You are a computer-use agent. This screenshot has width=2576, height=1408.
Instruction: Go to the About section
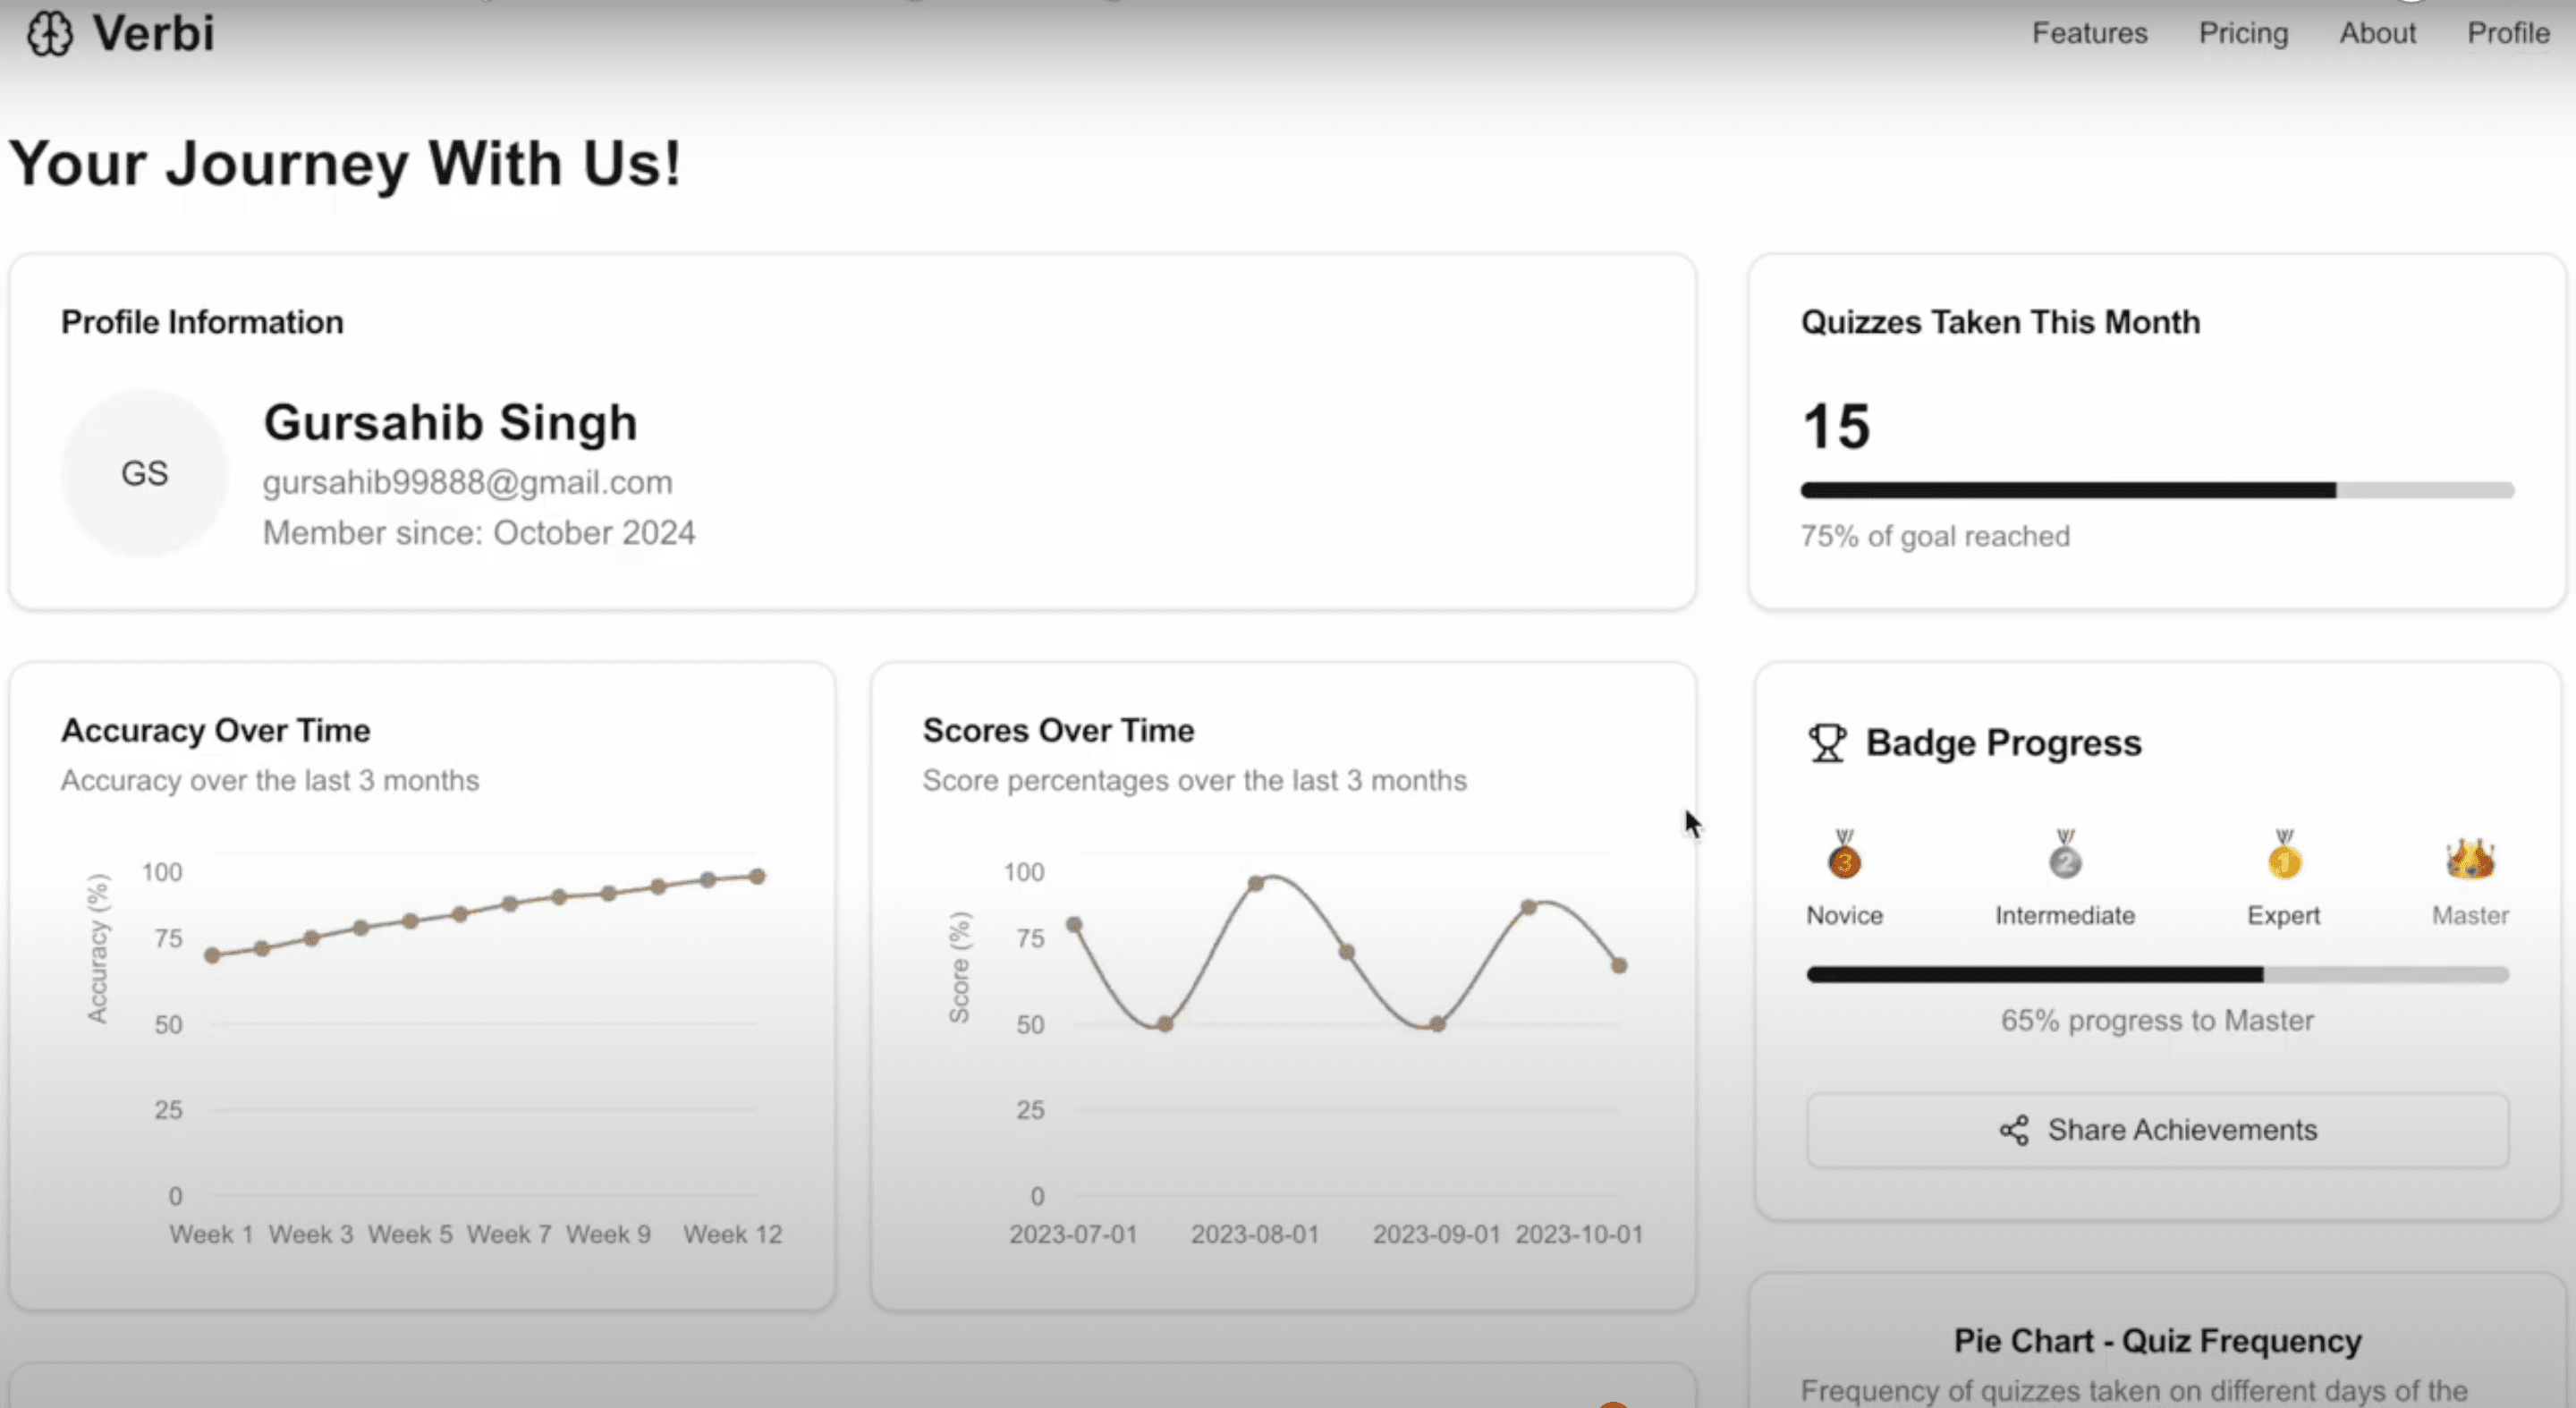point(2378,33)
